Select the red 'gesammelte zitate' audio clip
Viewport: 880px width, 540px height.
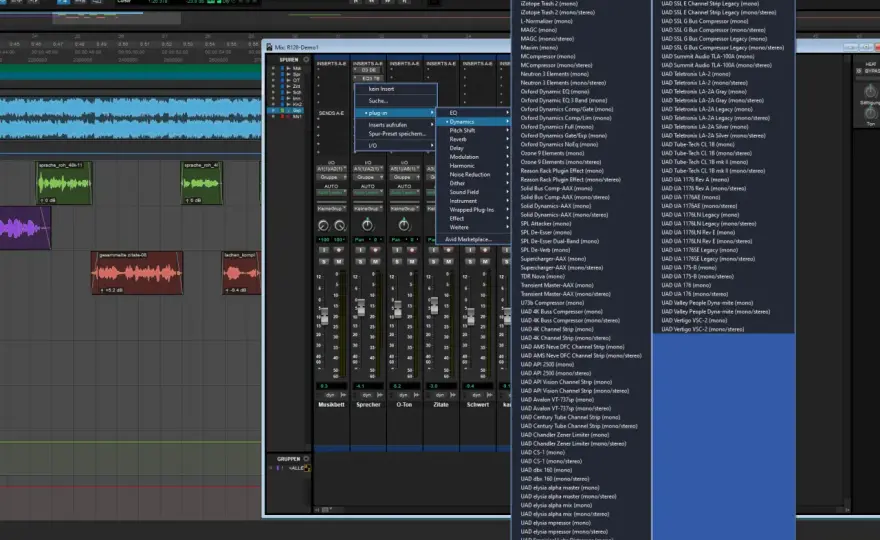click(137, 273)
